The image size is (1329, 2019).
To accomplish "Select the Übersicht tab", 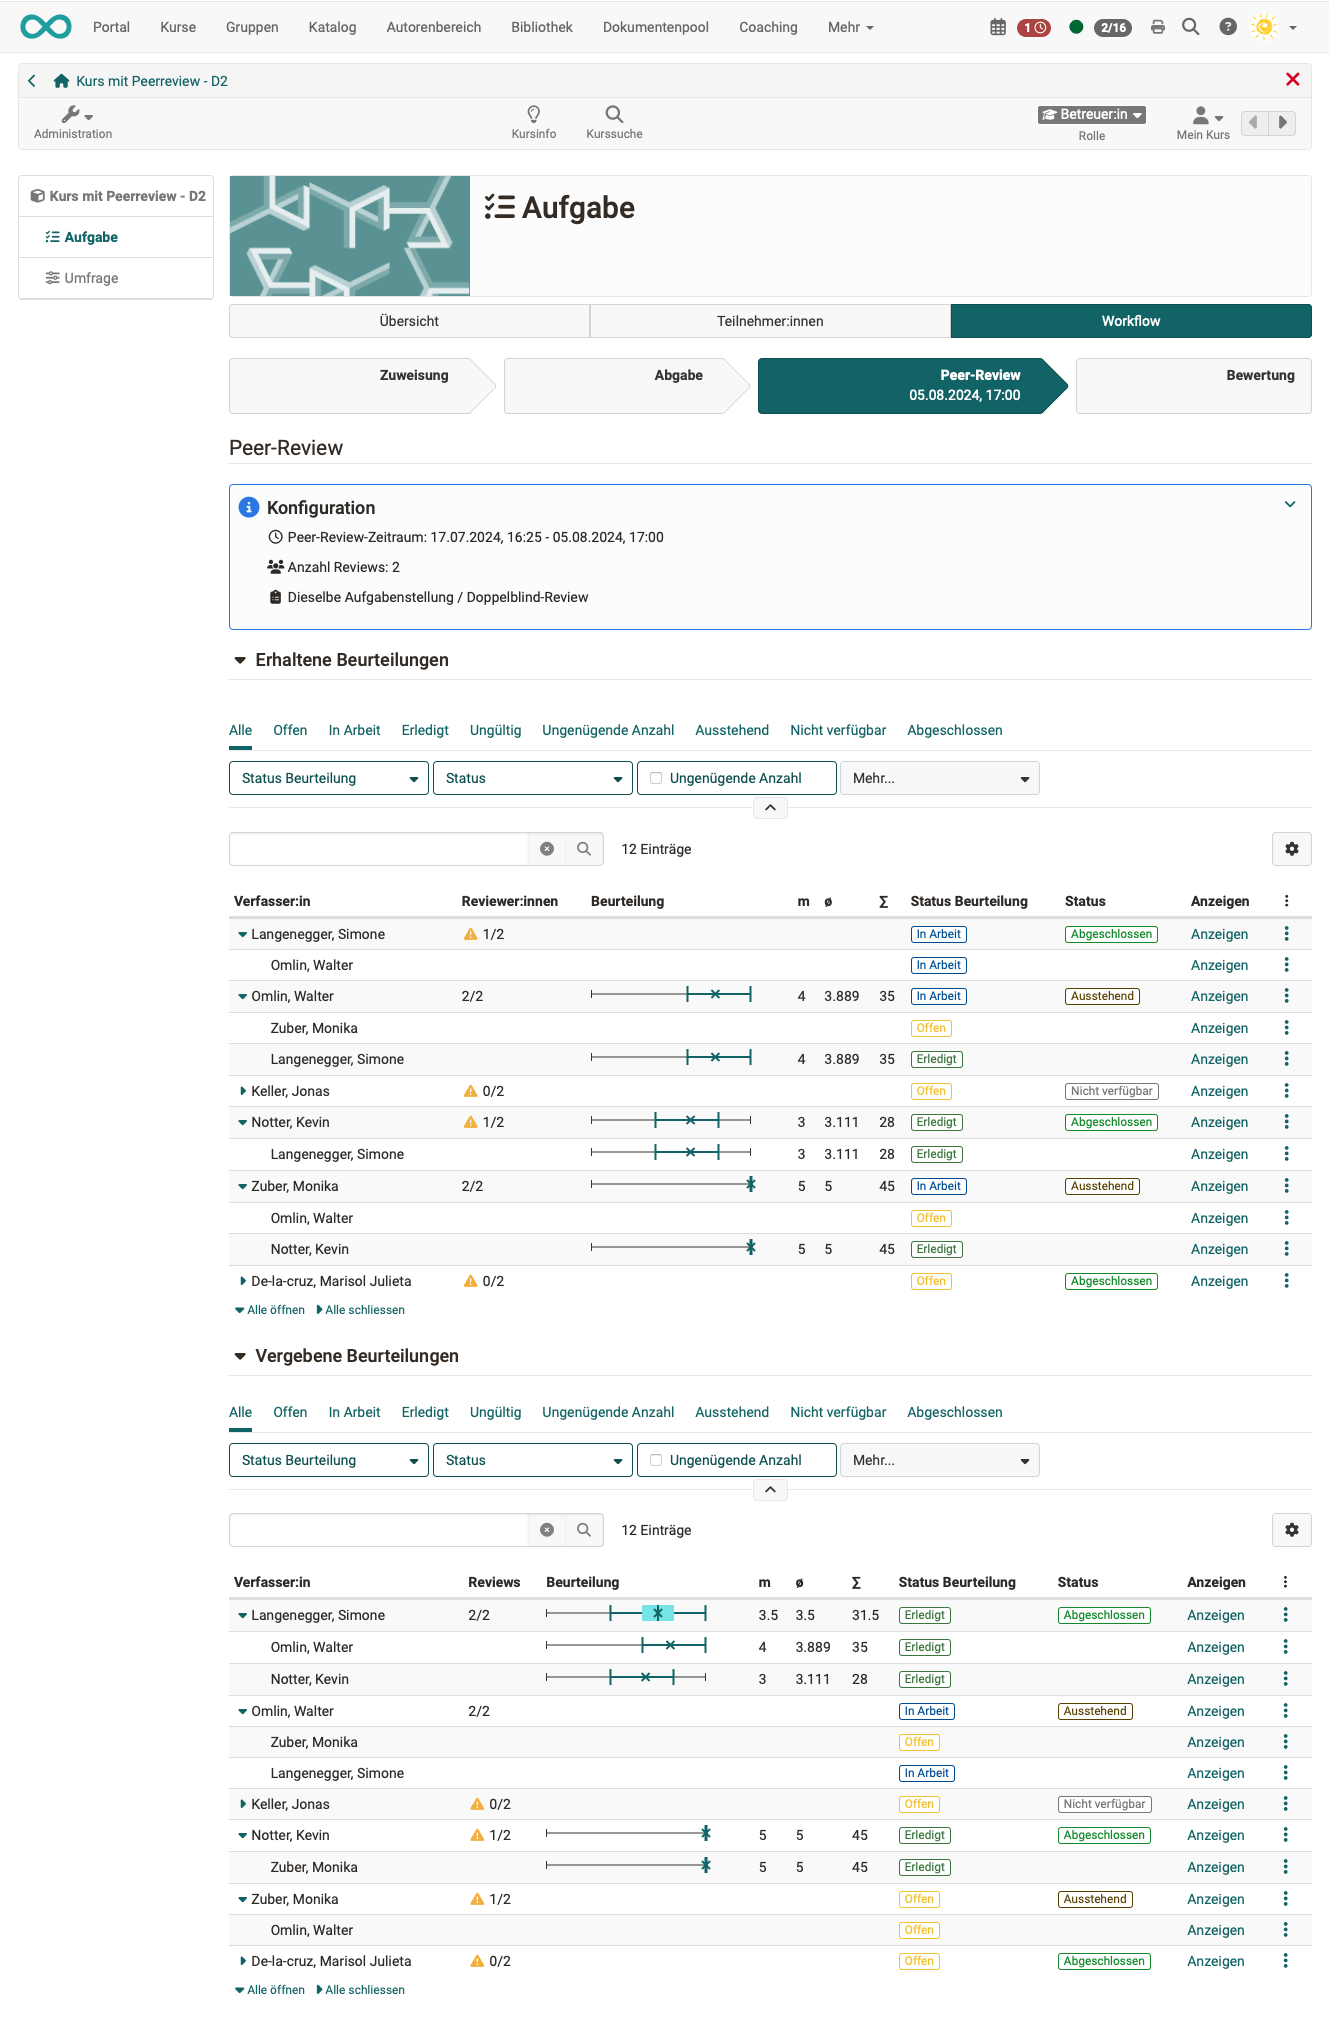I will [x=409, y=321].
